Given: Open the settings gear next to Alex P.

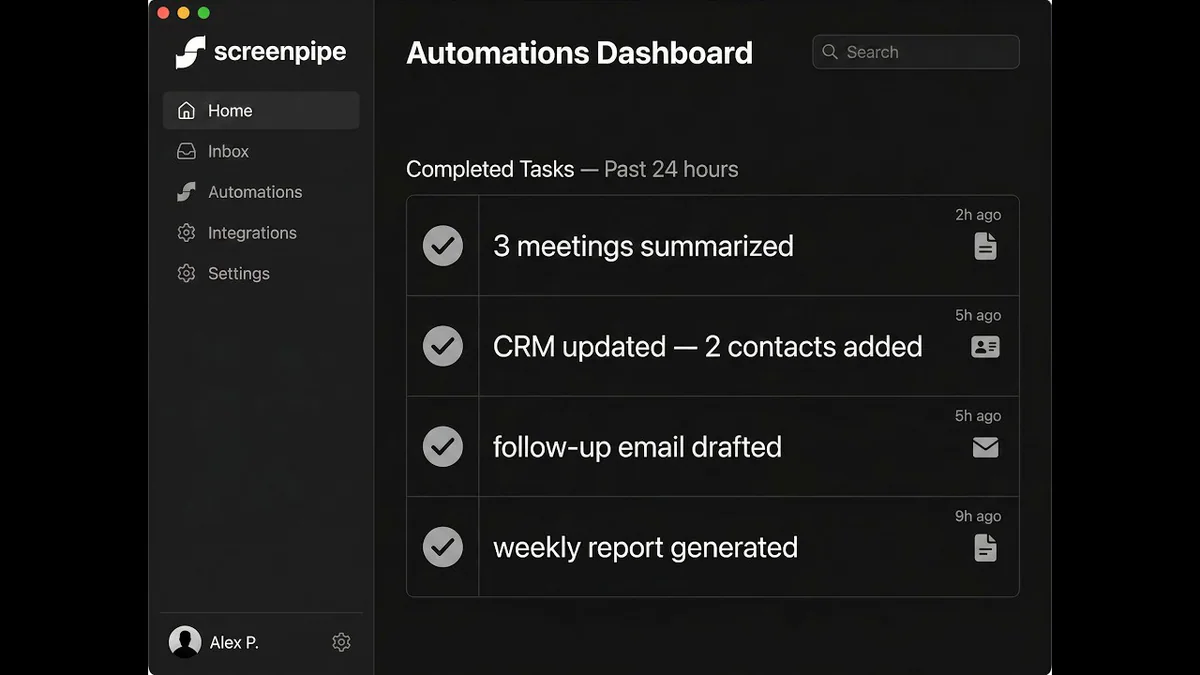Looking at the screenshot, I should [341, 642].
